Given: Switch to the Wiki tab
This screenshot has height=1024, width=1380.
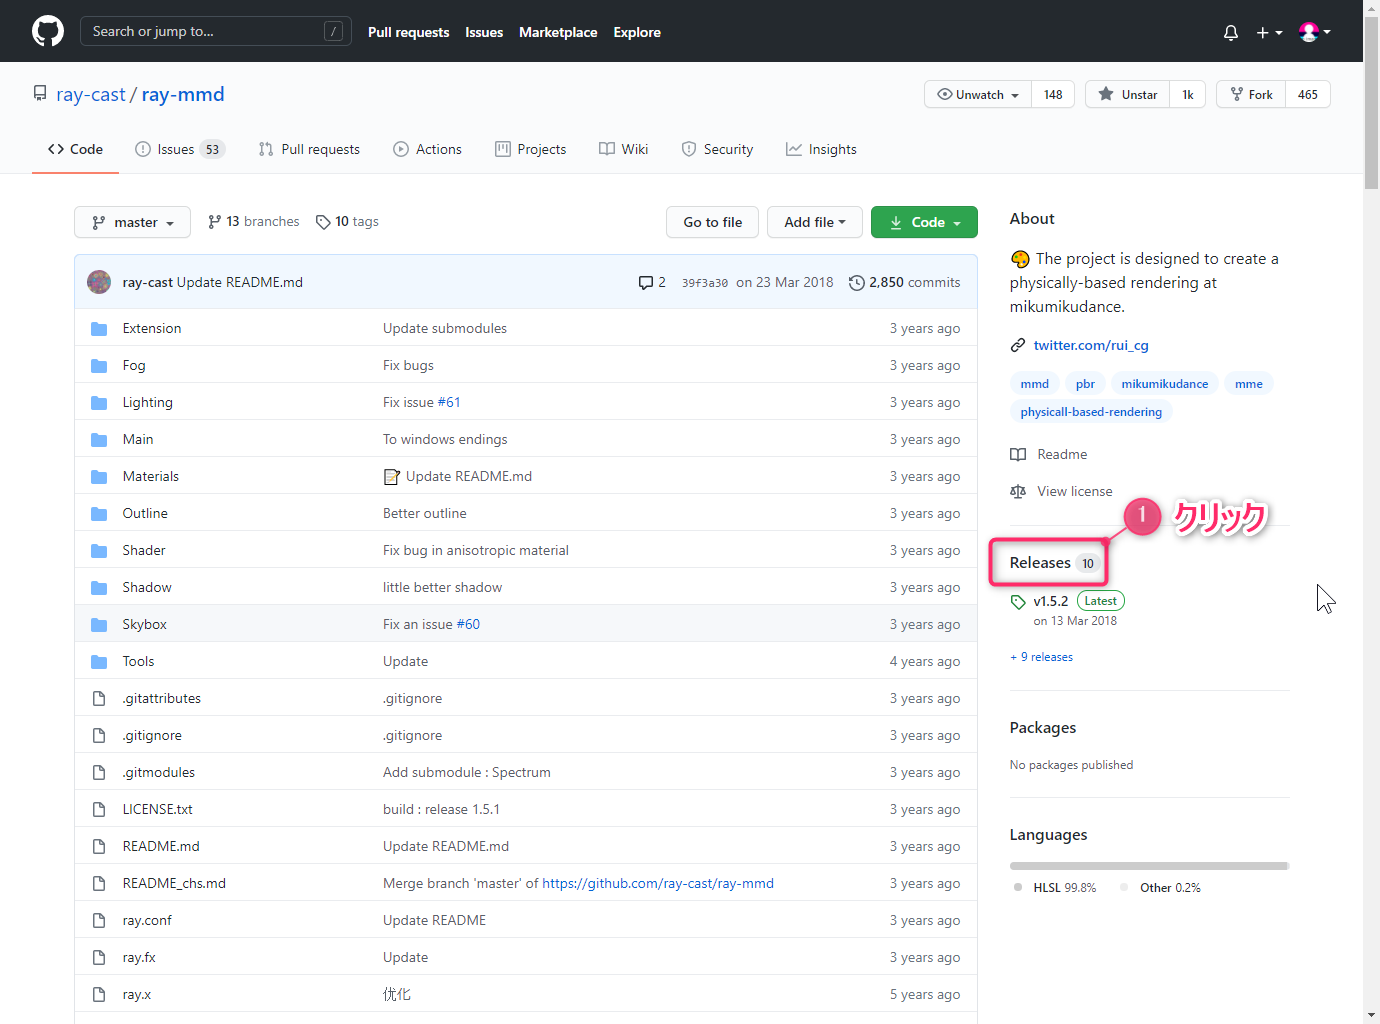Looking at the screenshot, I should (624, 149).
